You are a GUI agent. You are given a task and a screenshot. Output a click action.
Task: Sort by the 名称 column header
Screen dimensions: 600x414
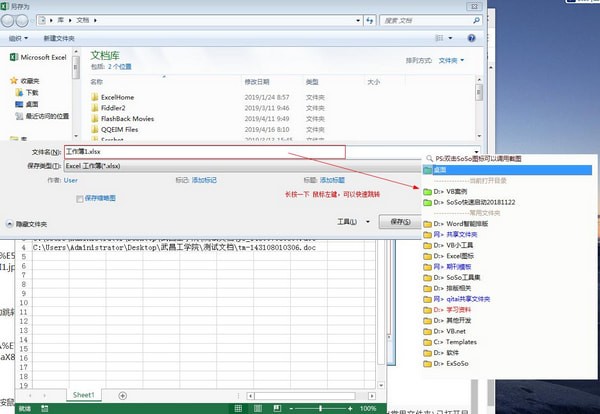(x=96, y=82)
